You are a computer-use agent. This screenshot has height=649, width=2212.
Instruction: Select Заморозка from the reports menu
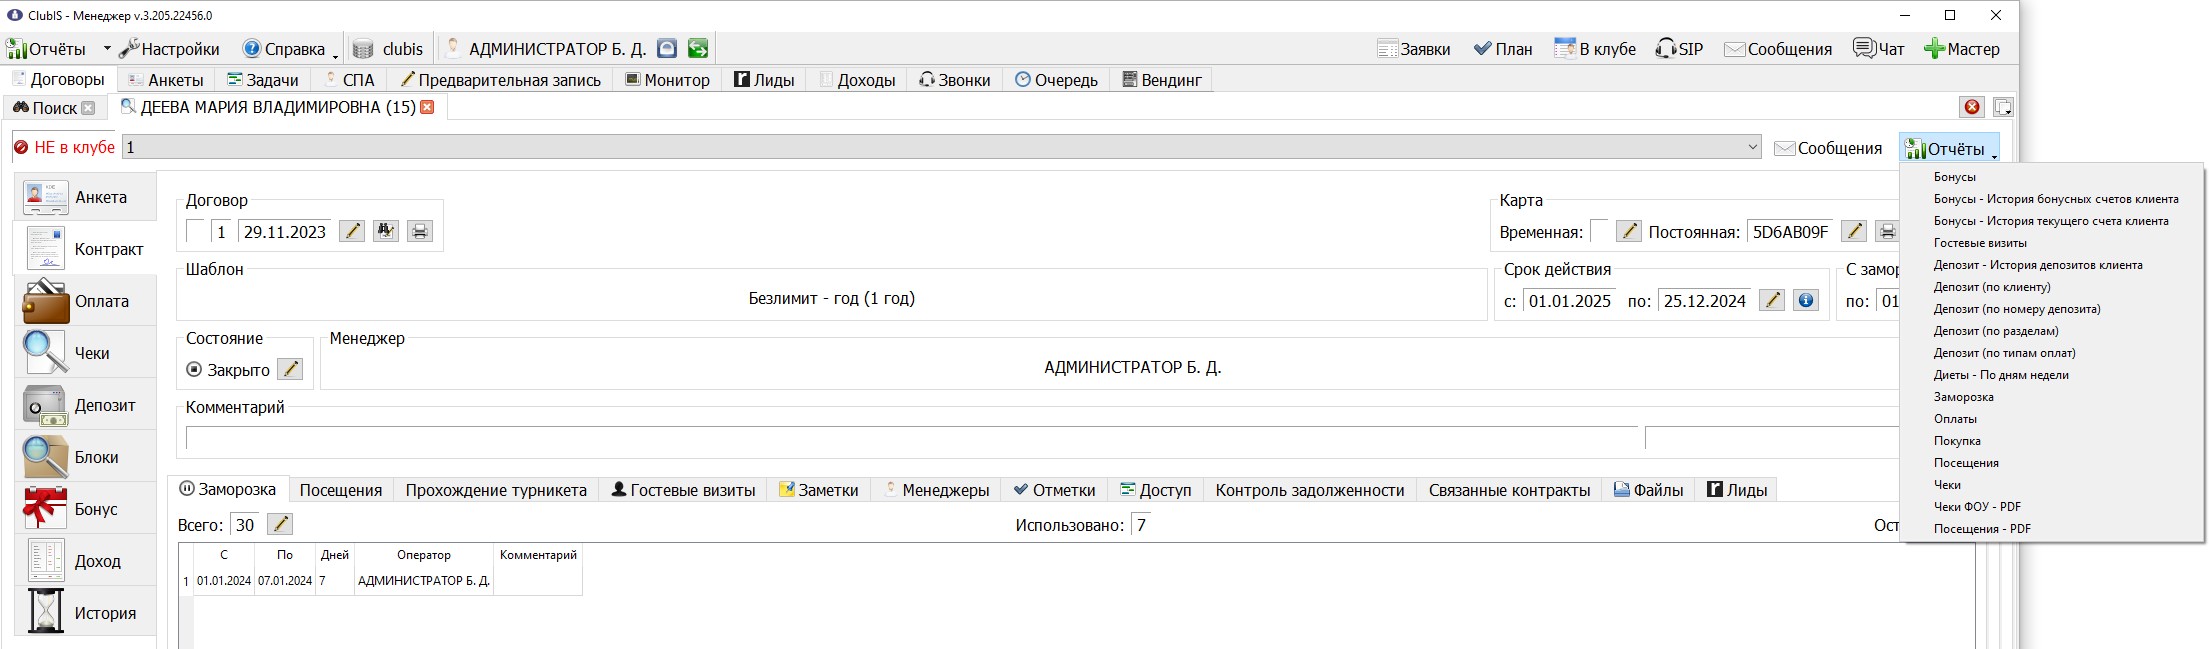[x=1964, y=397]
